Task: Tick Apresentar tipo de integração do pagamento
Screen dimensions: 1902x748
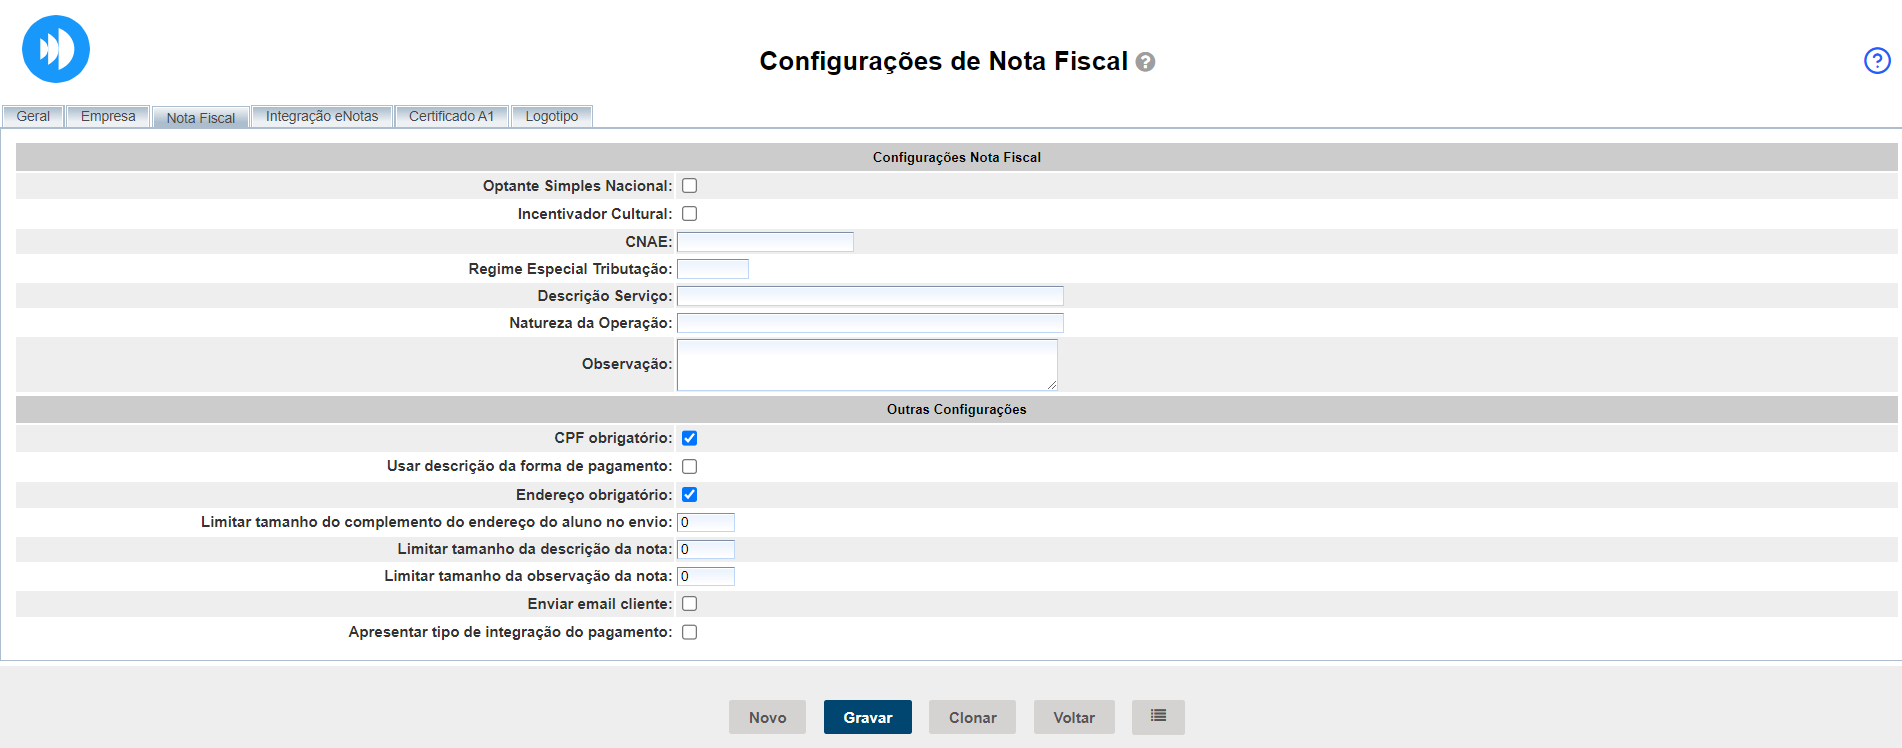Action: point(689,632)
